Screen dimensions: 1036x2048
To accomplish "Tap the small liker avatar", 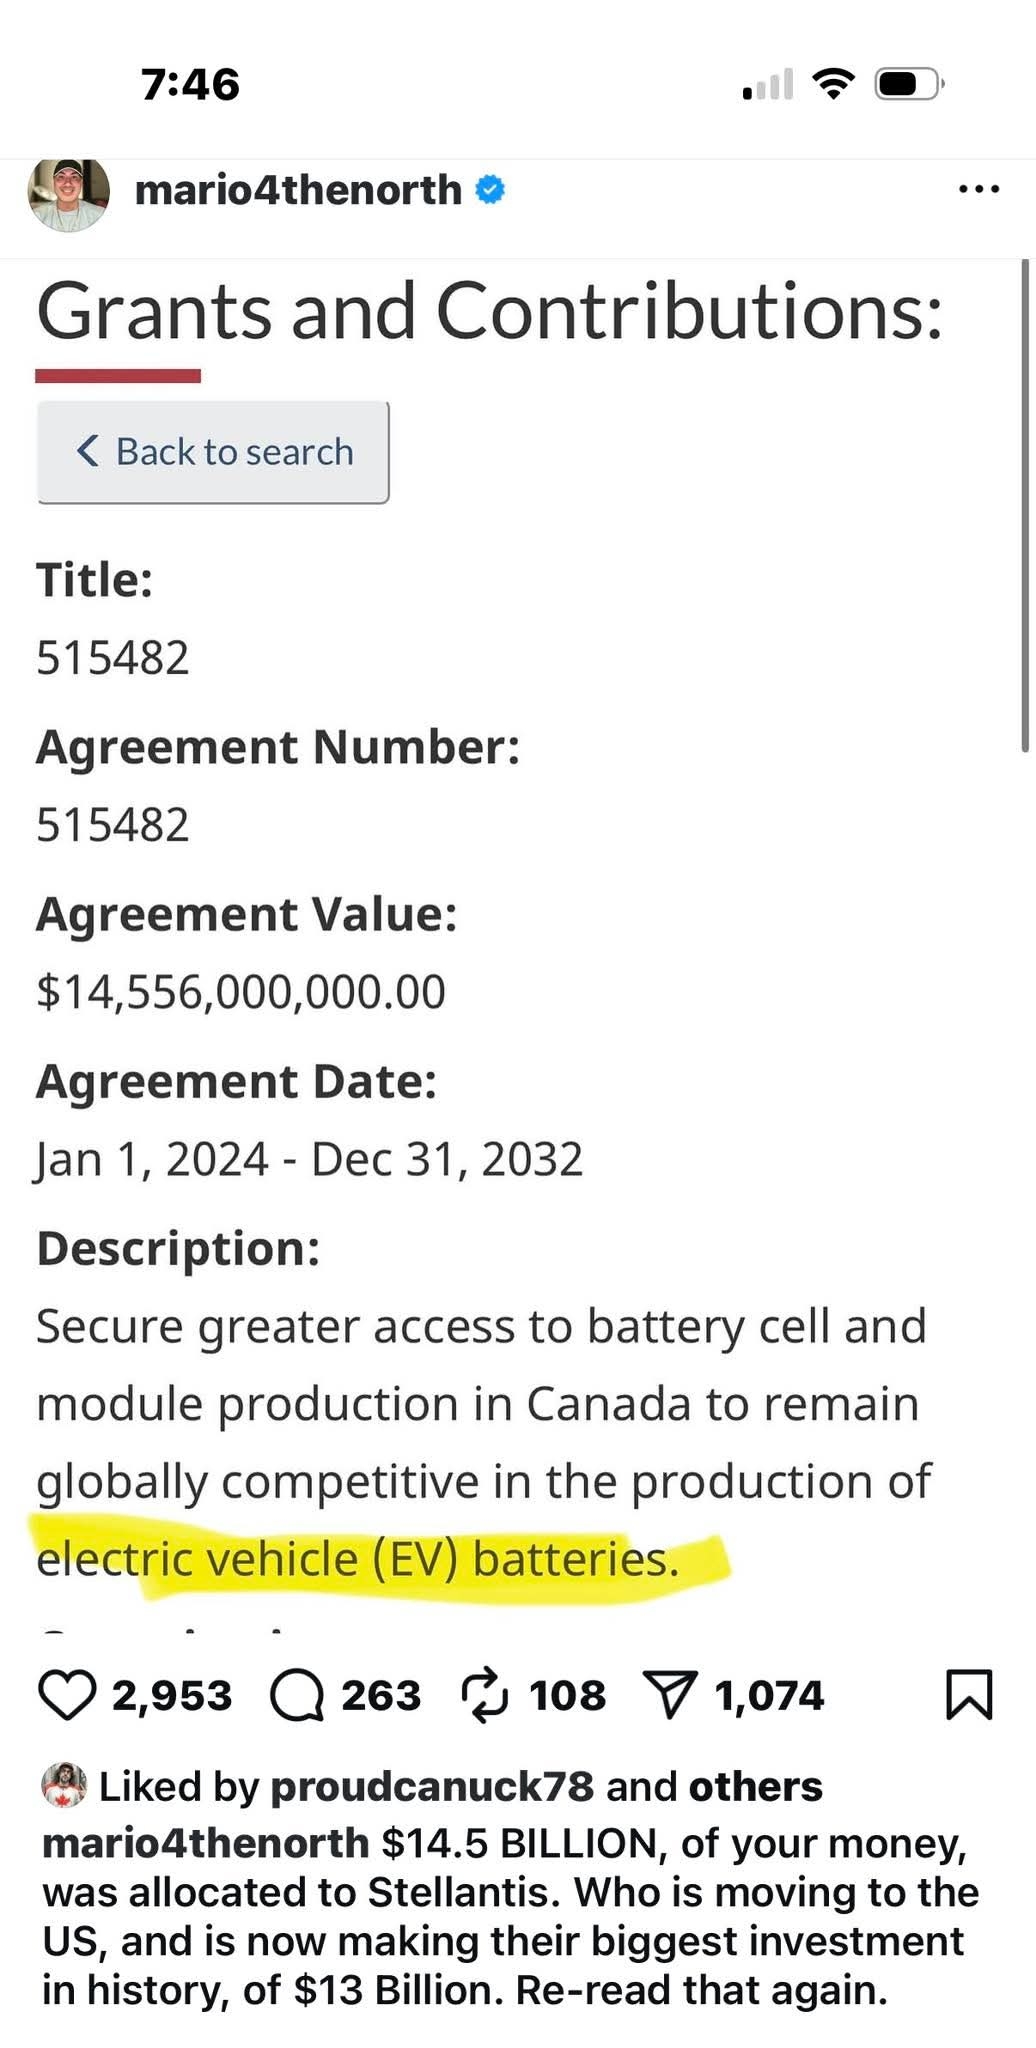I will coord(64,1785).
